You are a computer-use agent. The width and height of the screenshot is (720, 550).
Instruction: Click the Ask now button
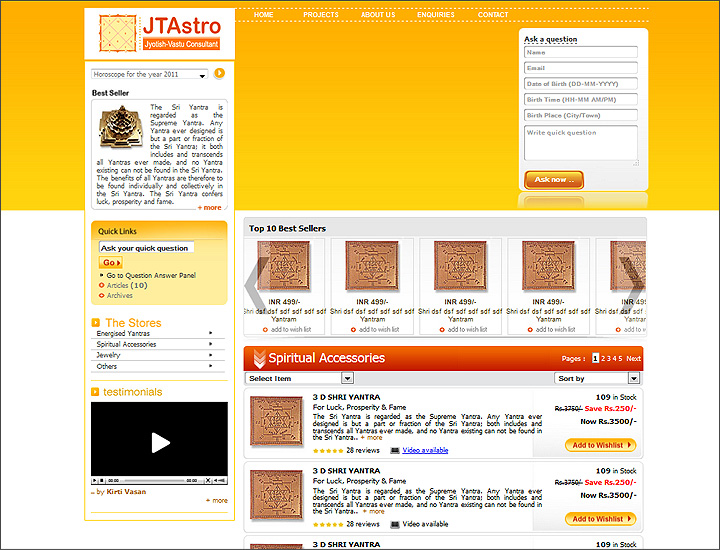[554, 180]
